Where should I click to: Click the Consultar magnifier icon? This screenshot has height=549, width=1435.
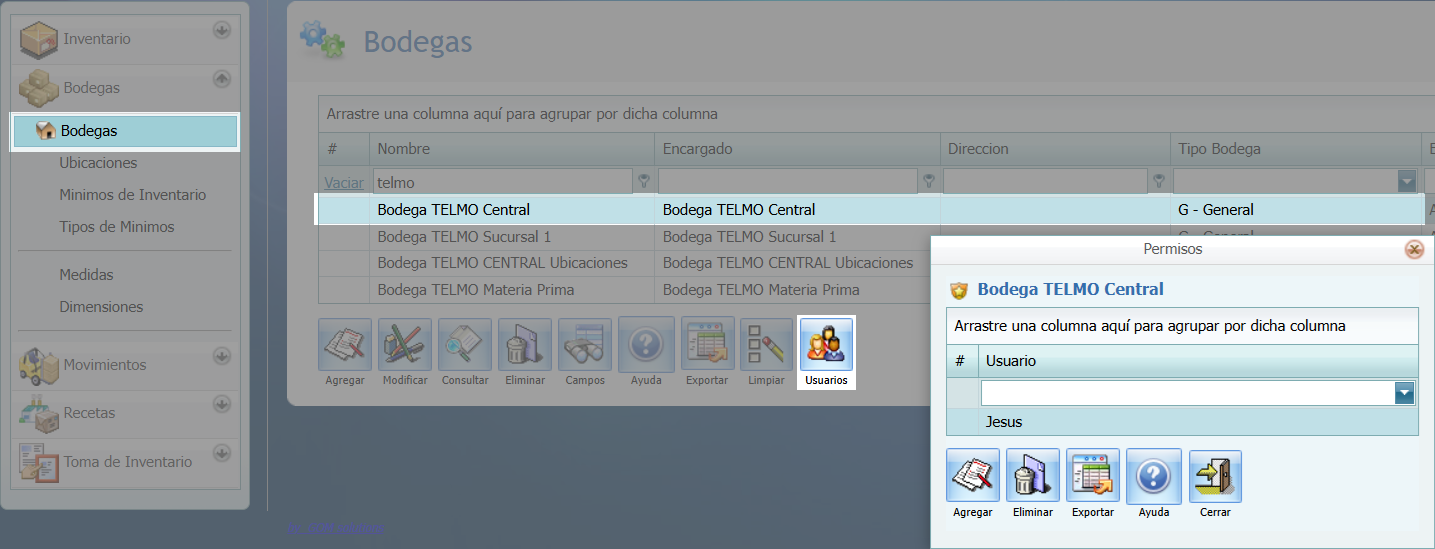coord(465,345)
